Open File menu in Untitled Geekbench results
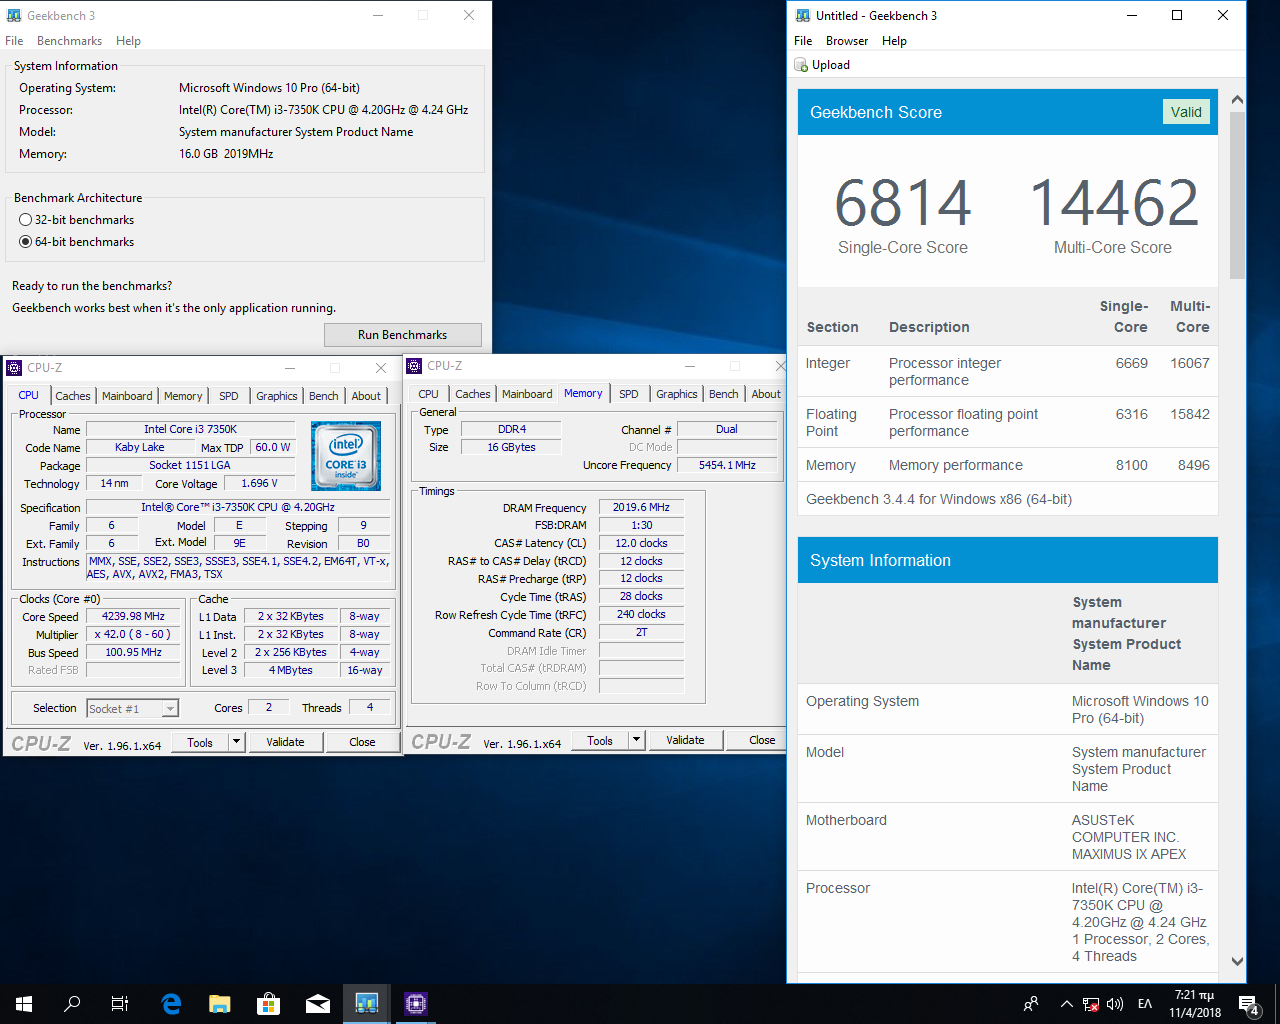The height and width of the screenshot is (1024, 1280). pyautogui.click(x=803, y=41)
